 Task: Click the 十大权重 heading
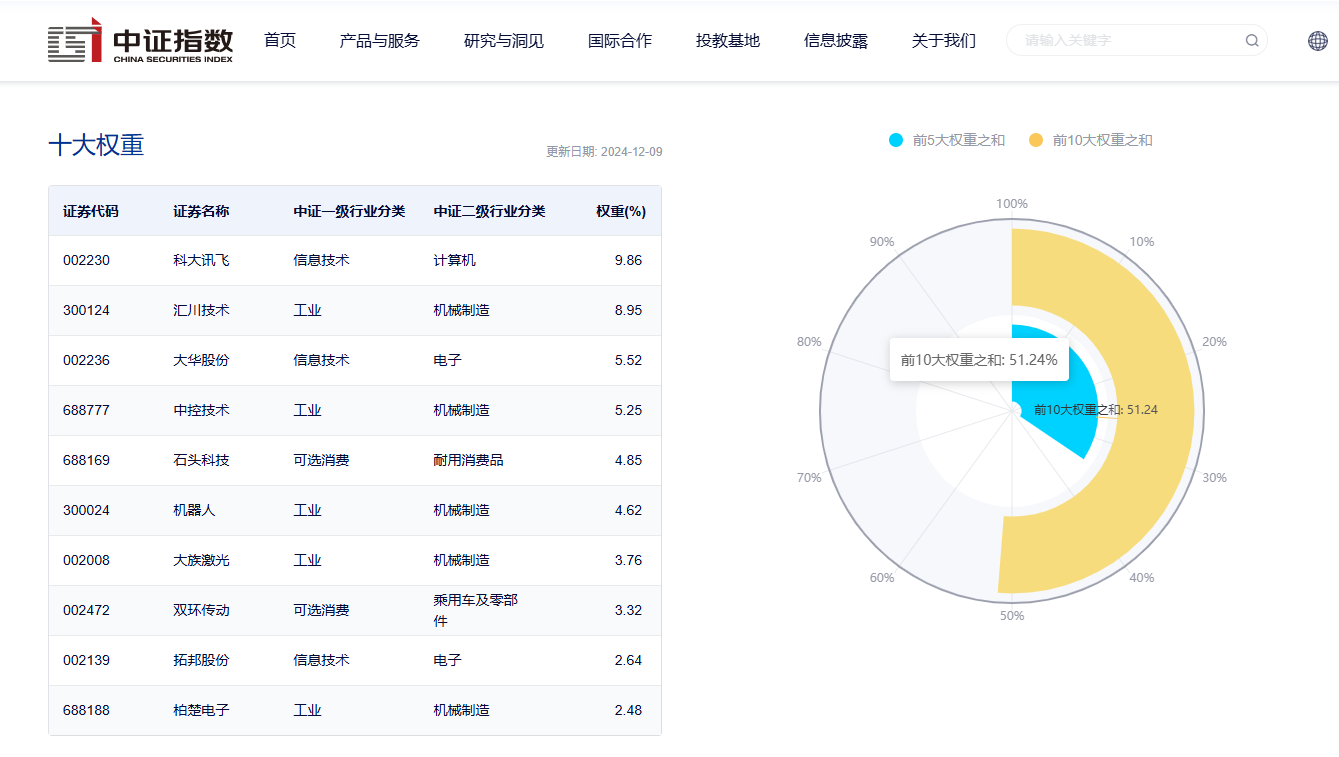point(96,145)
